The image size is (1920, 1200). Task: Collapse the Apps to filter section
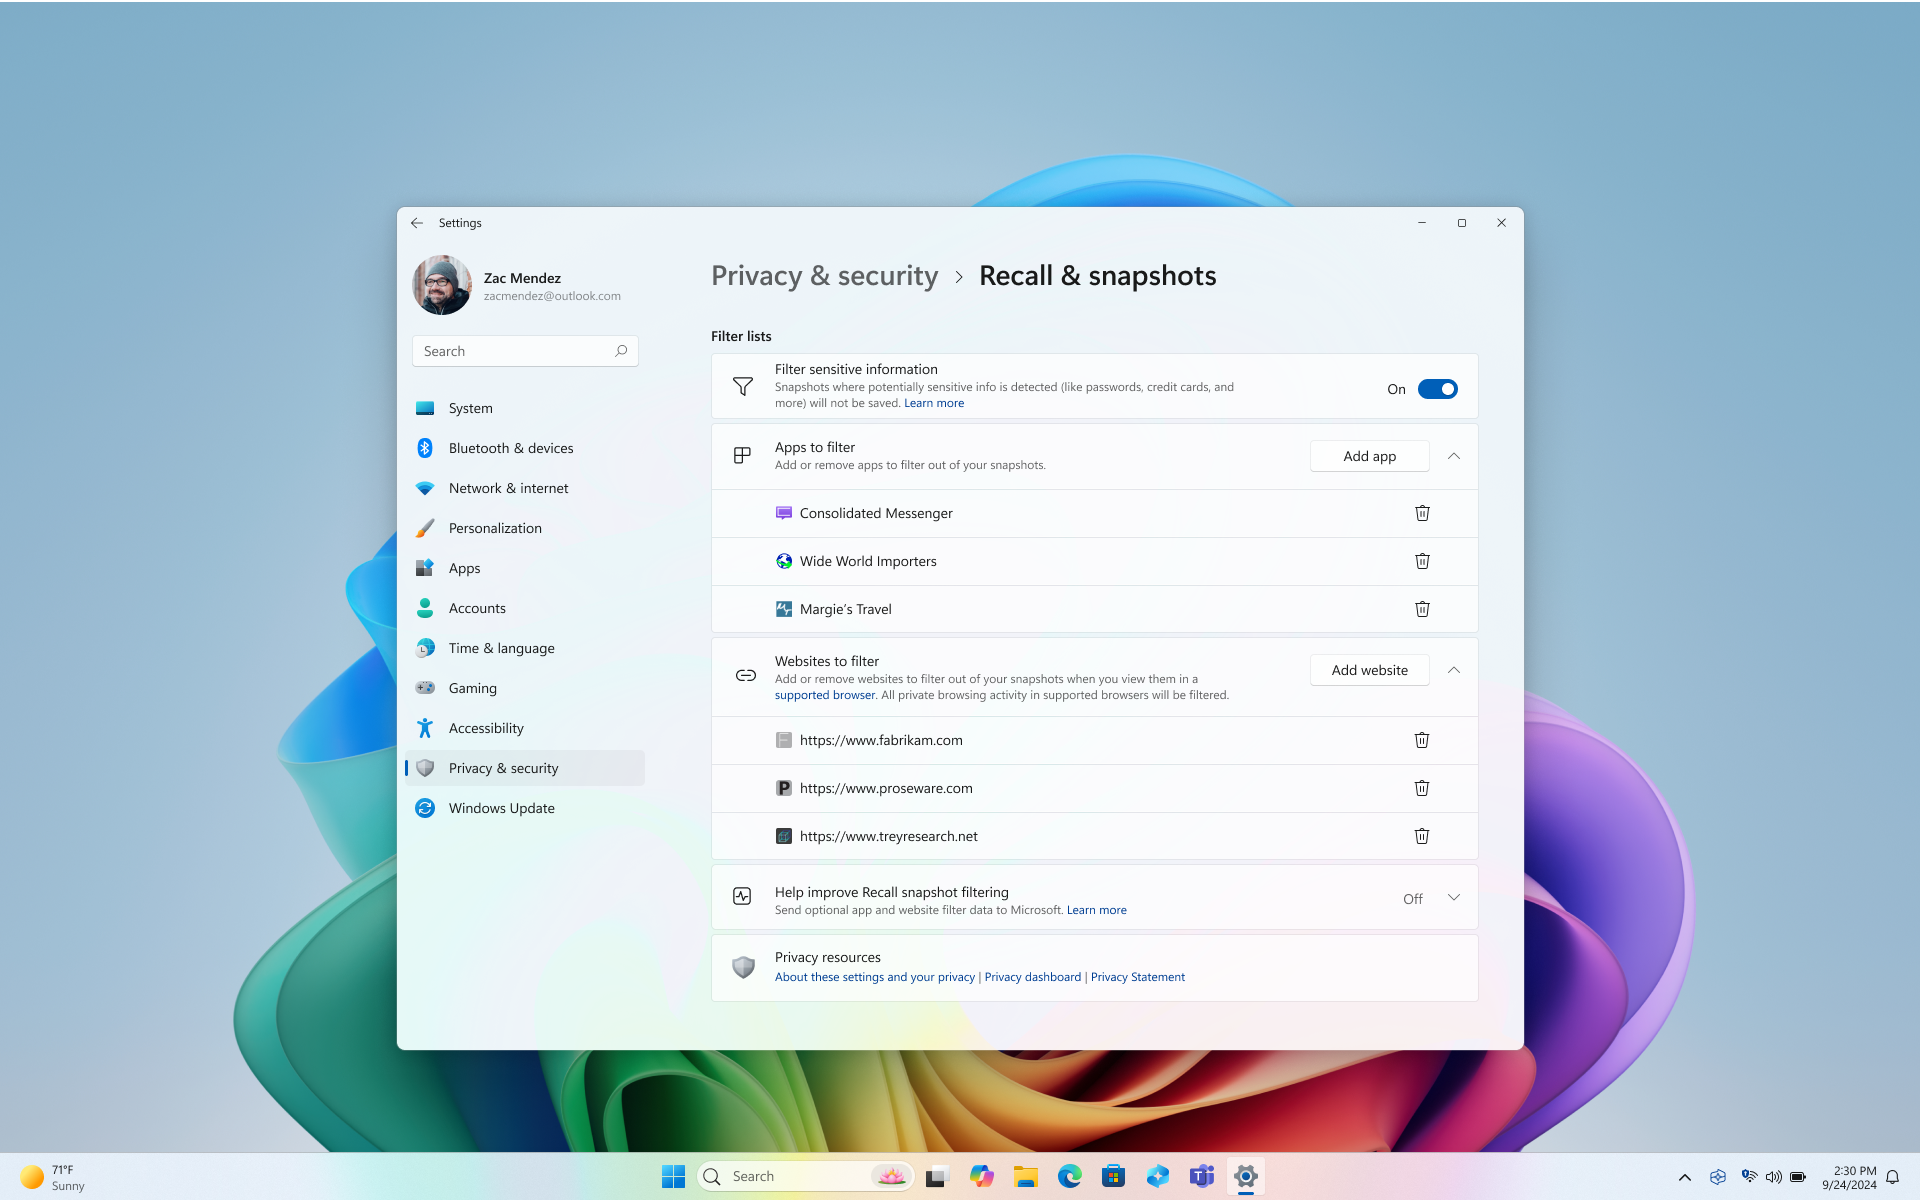(1454, 455)
